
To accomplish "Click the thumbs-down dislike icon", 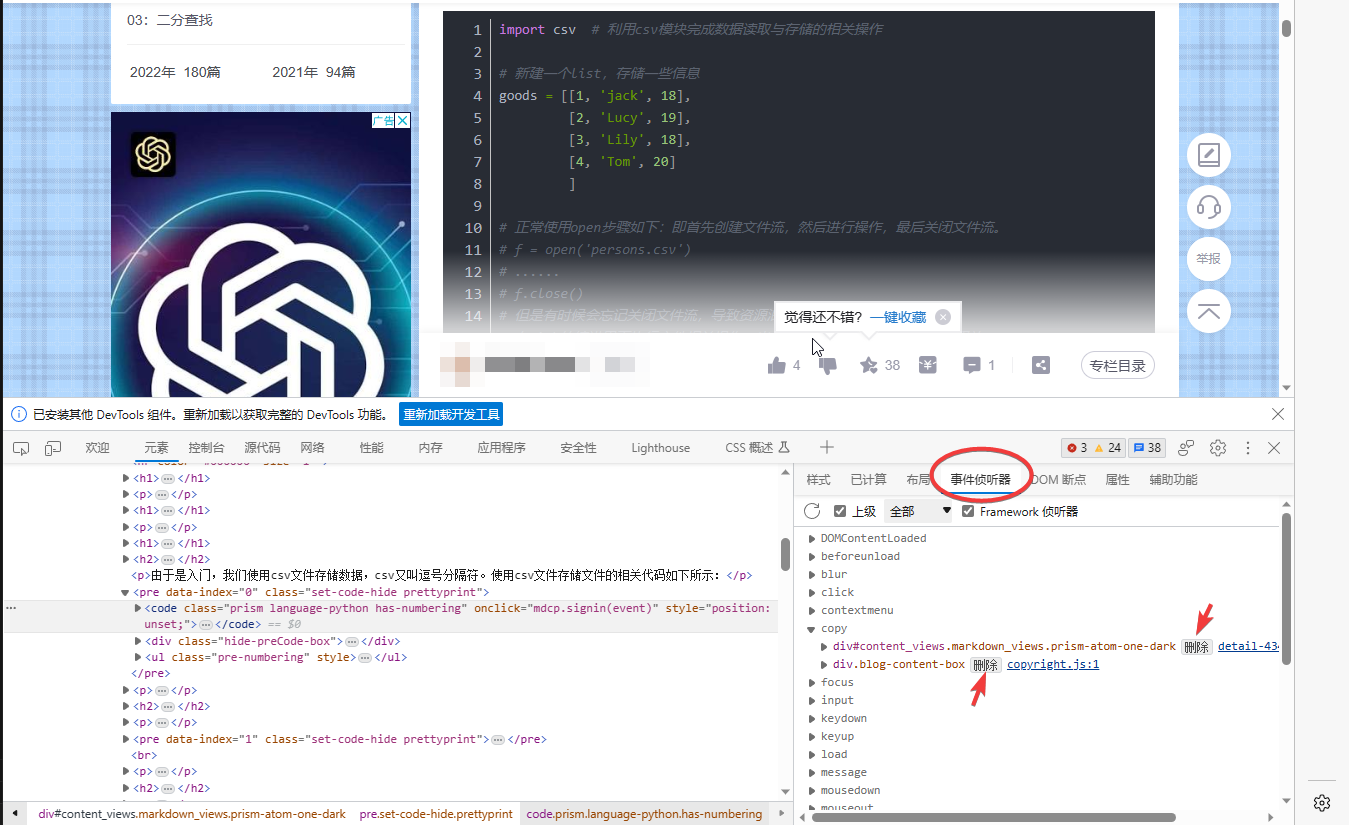I will (828, 365).
